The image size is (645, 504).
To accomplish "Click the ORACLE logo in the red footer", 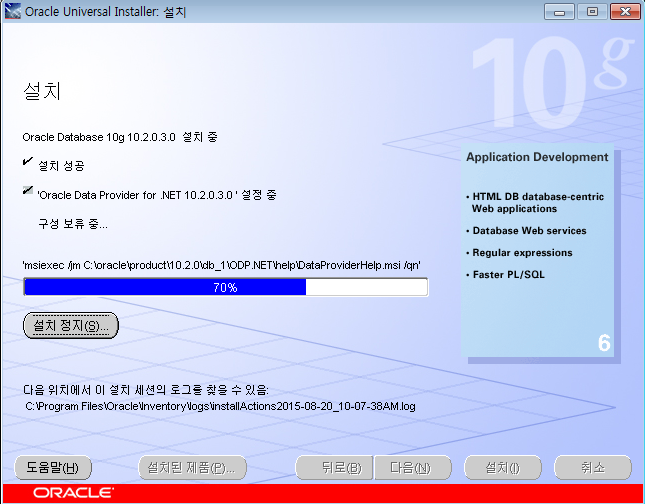I will pyautogui.click(x=73, y=492).
